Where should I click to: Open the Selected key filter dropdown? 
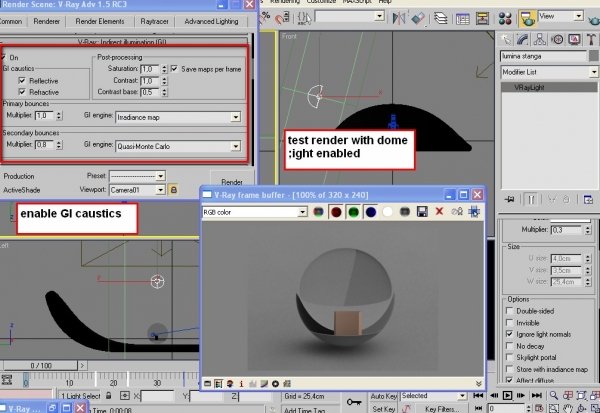[462, 395]
